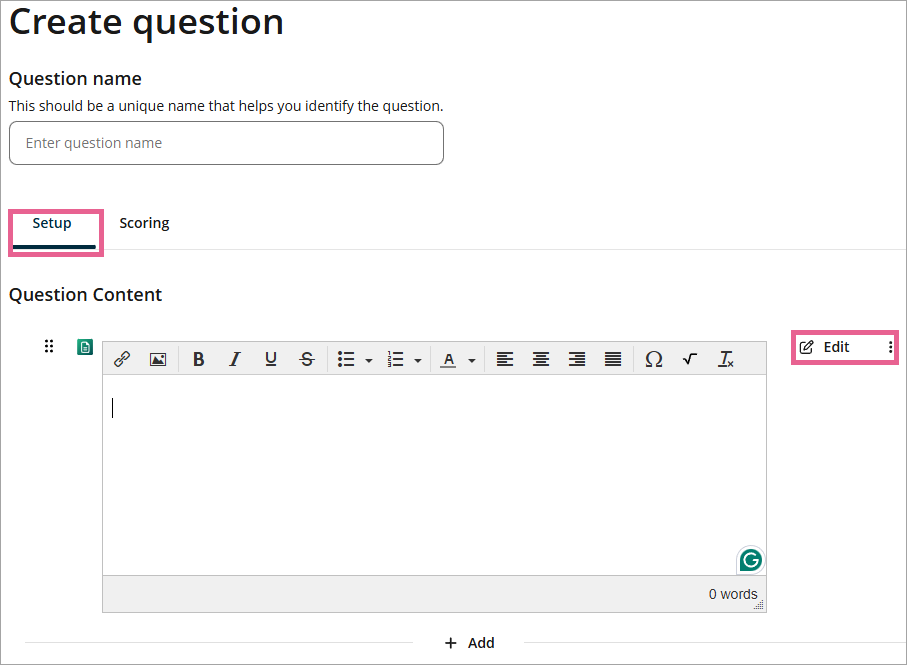Open the bulleted list dropdown arrow
This screenshot has width=907, height=665.
369,360
